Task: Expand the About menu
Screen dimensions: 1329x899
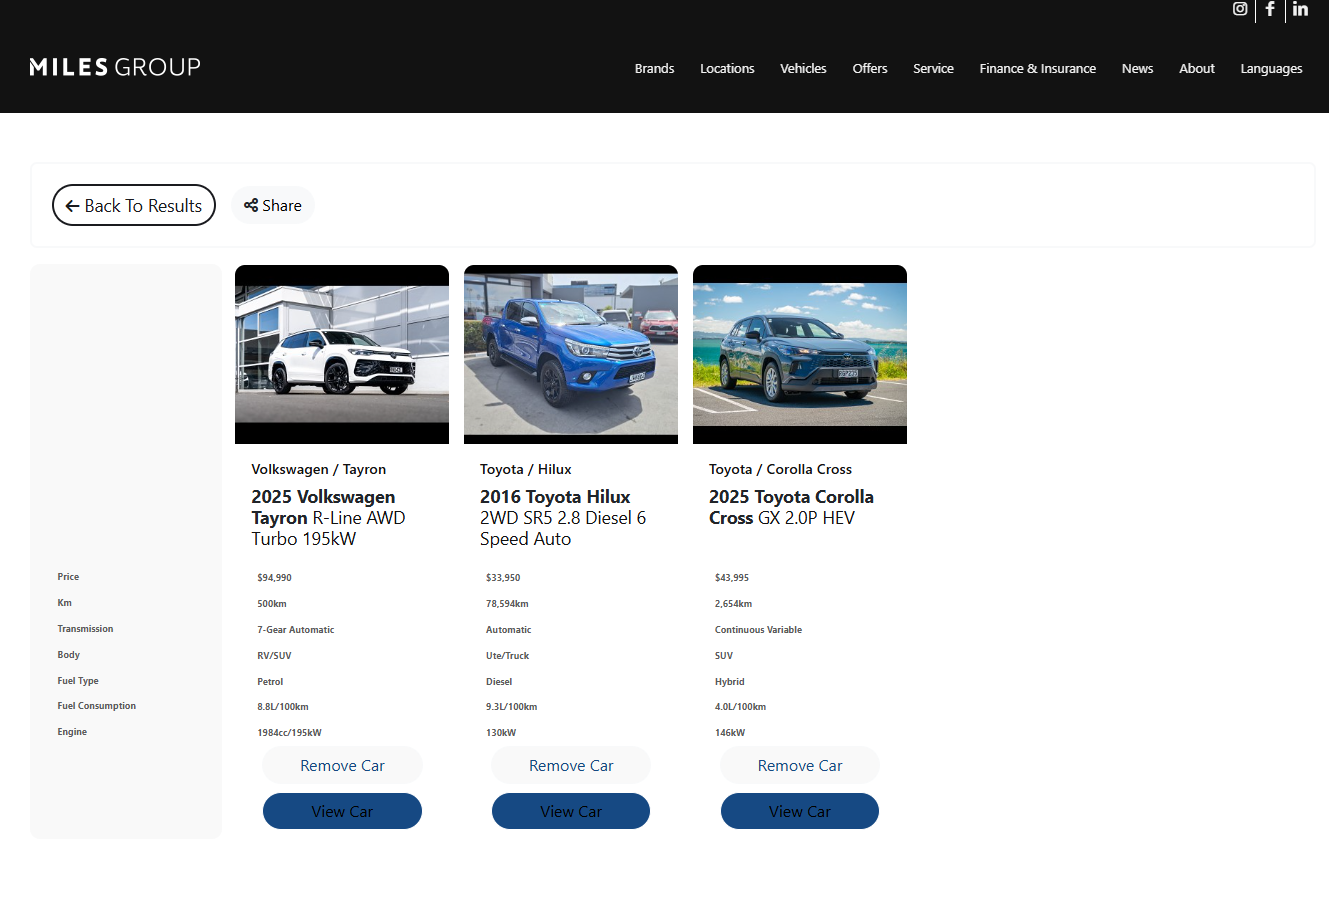Action: tap(1196, 68)
